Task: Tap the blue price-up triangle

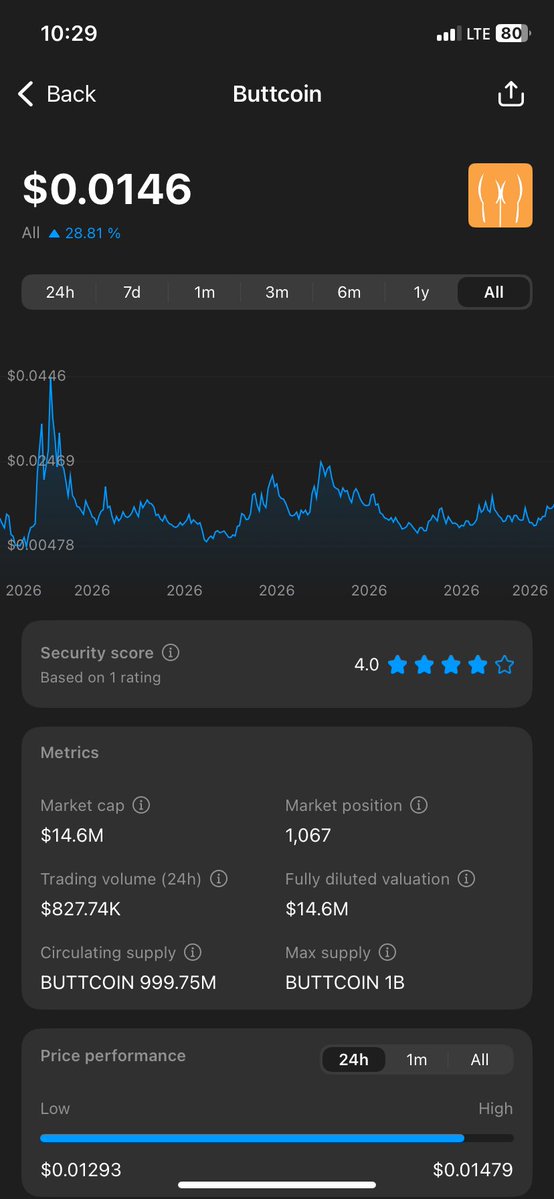Action: (54, 233)
